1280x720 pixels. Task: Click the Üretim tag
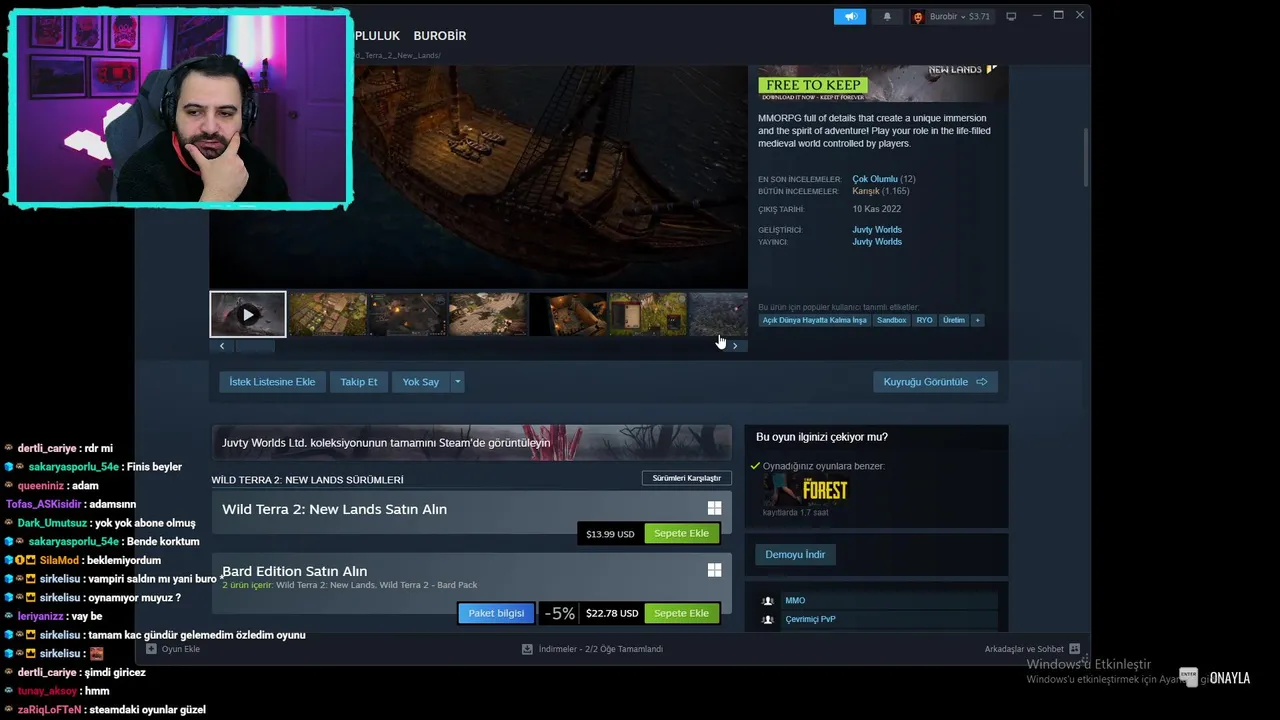pos(954,320)
